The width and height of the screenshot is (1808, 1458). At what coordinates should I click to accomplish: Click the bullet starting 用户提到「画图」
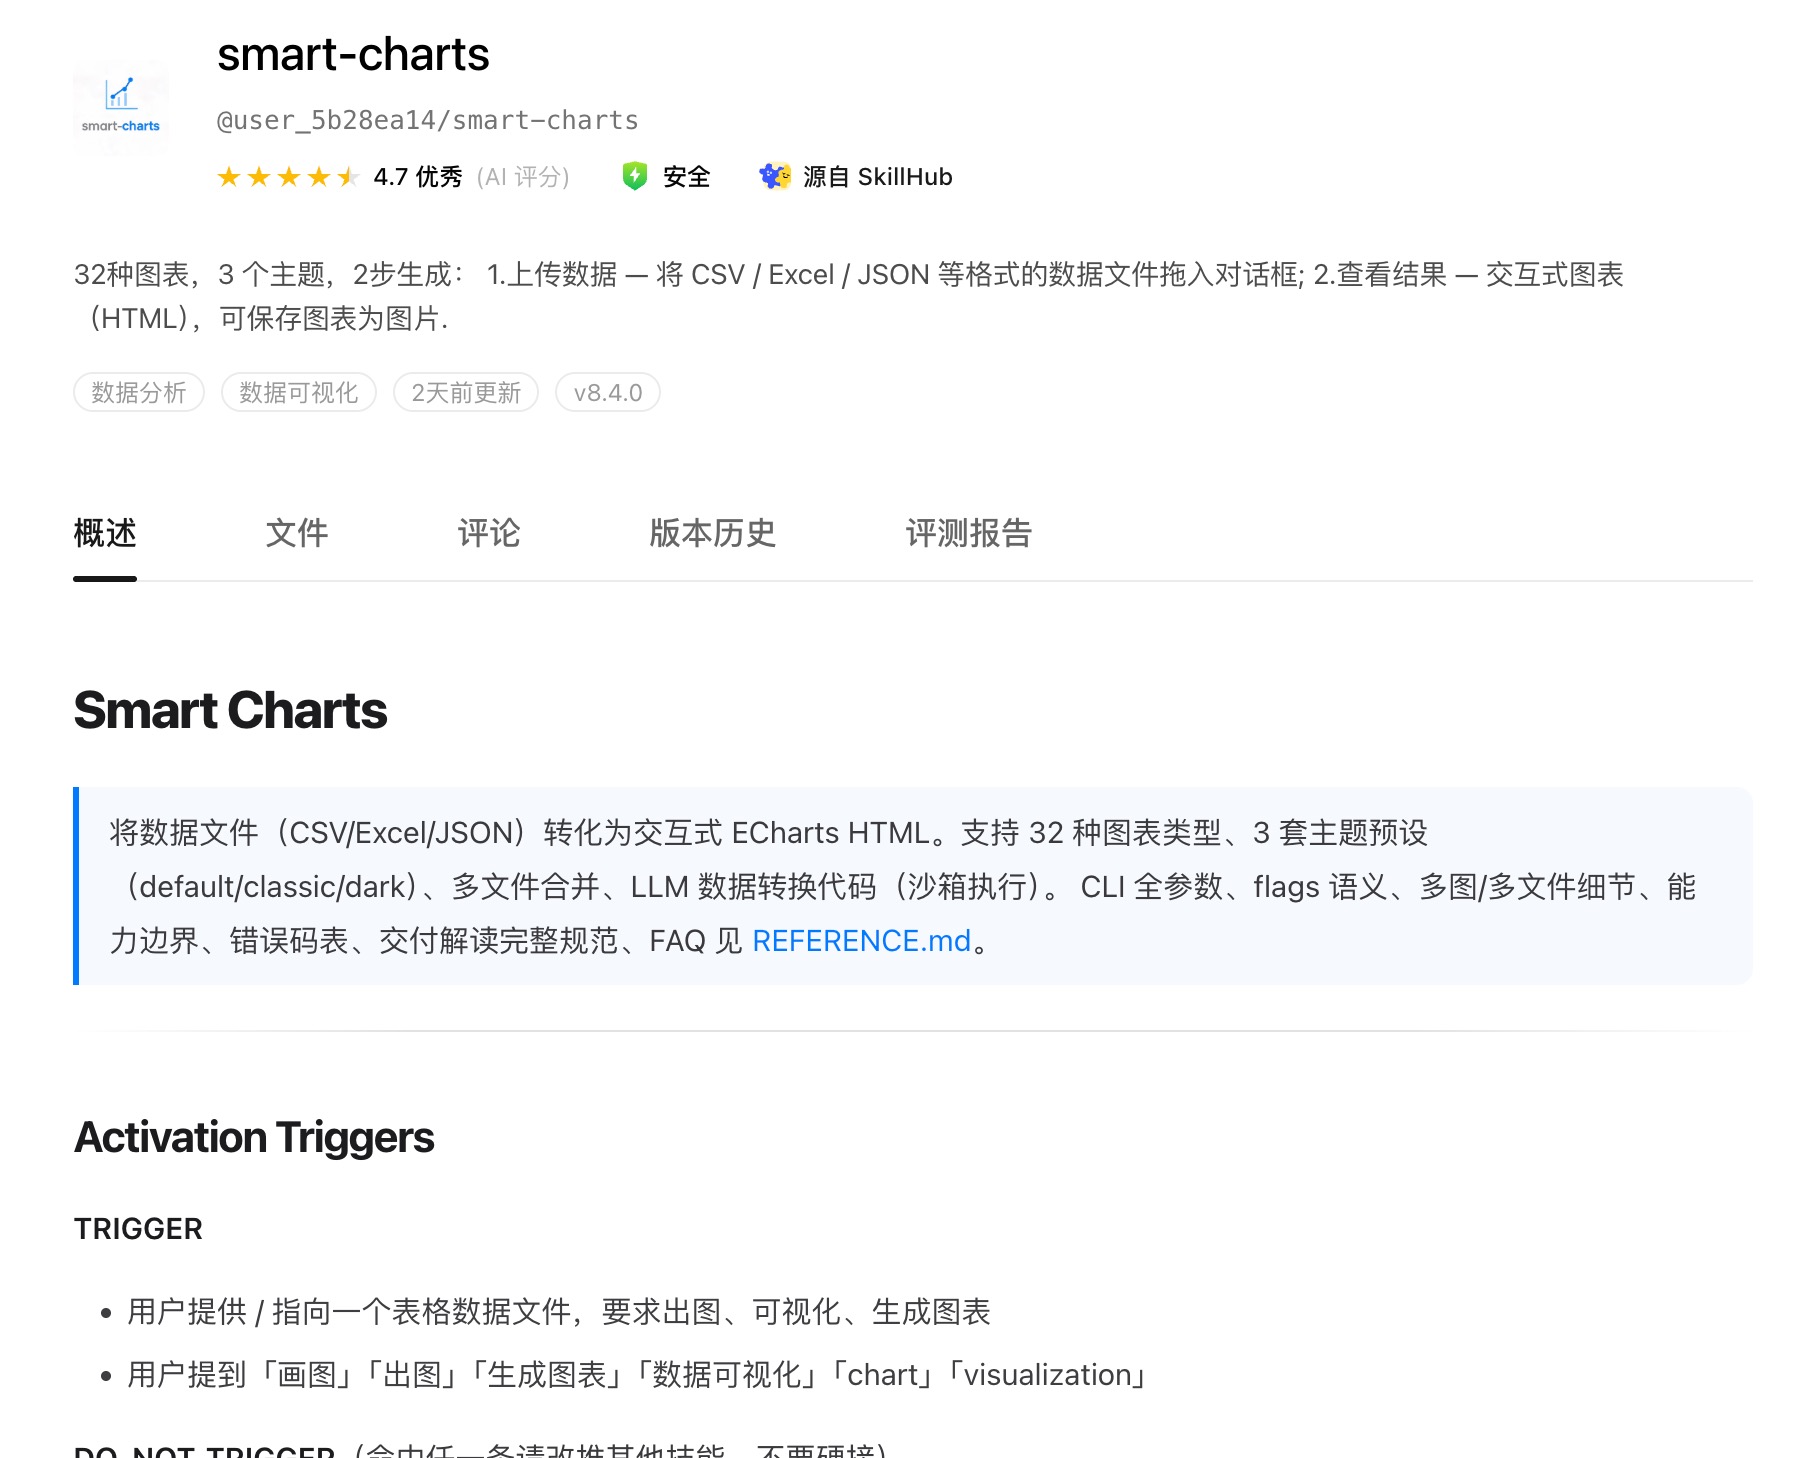pyautogui.click(x=637, y=1375)
